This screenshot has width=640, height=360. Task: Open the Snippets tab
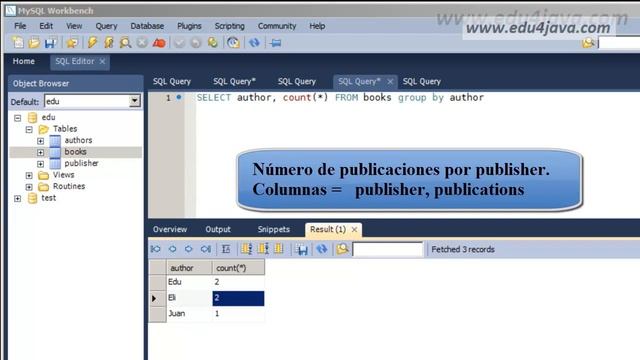coord(273,229)
